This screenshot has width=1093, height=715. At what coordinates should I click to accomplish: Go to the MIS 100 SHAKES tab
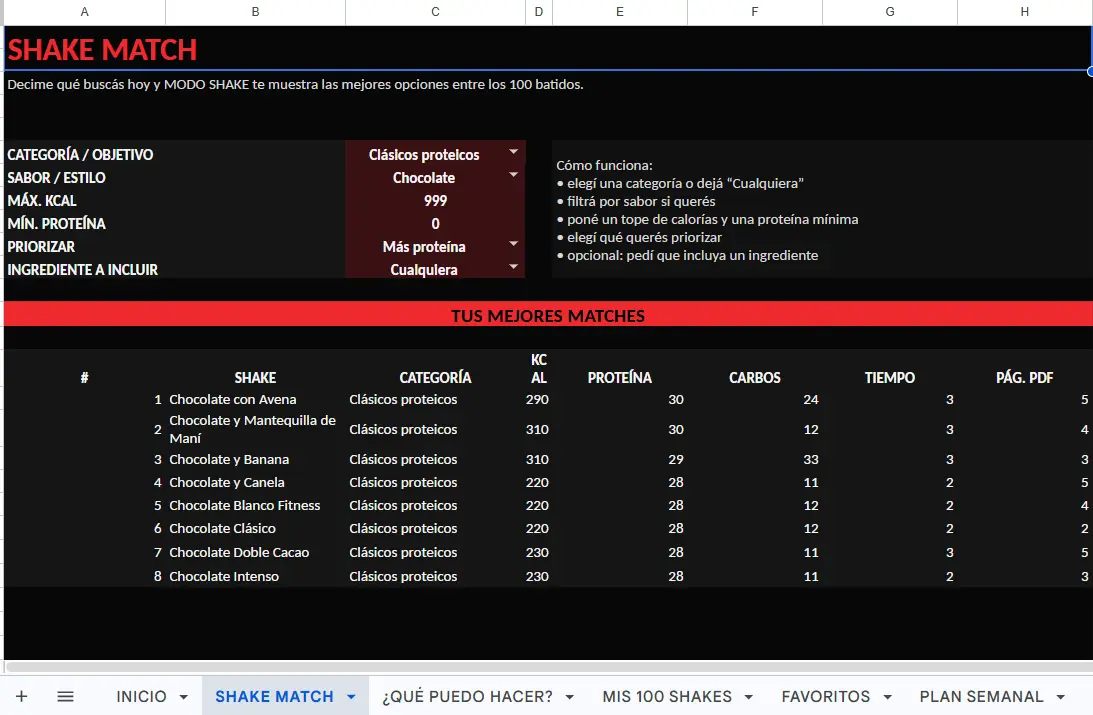pos(667,696)
